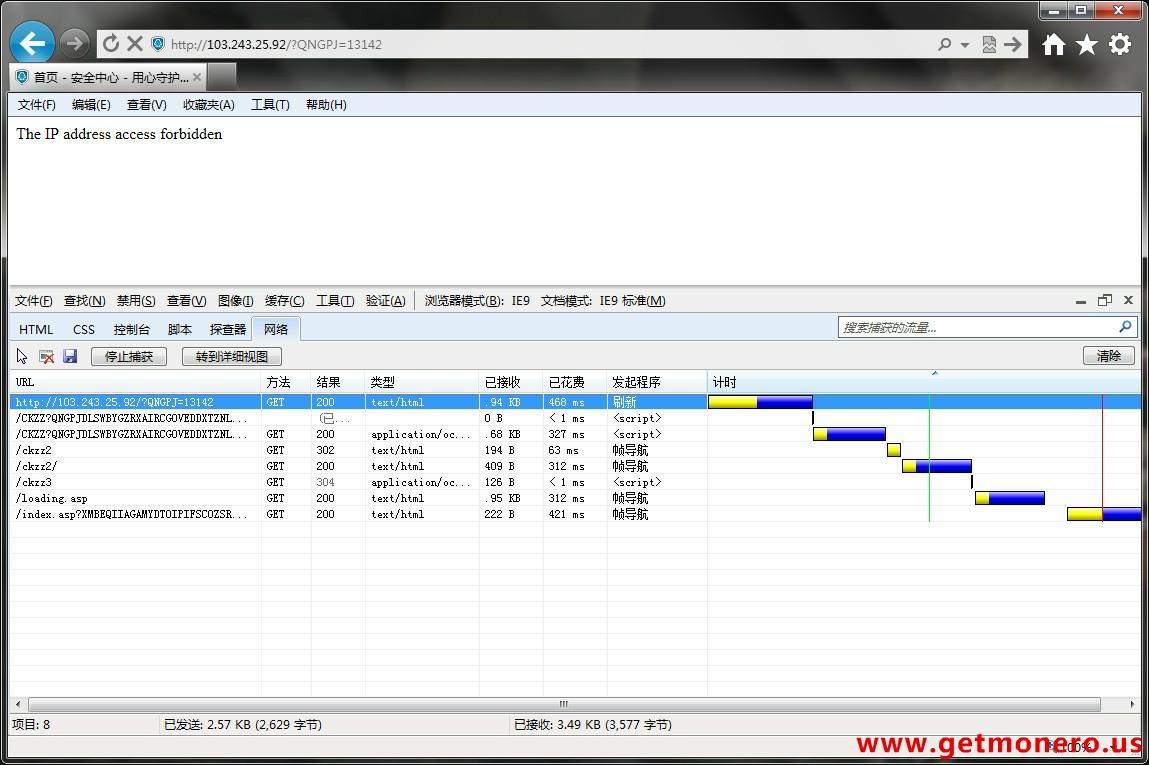
Task: Expand the address bar autocomplete dropdown arrow
Action: pos(965,45)
